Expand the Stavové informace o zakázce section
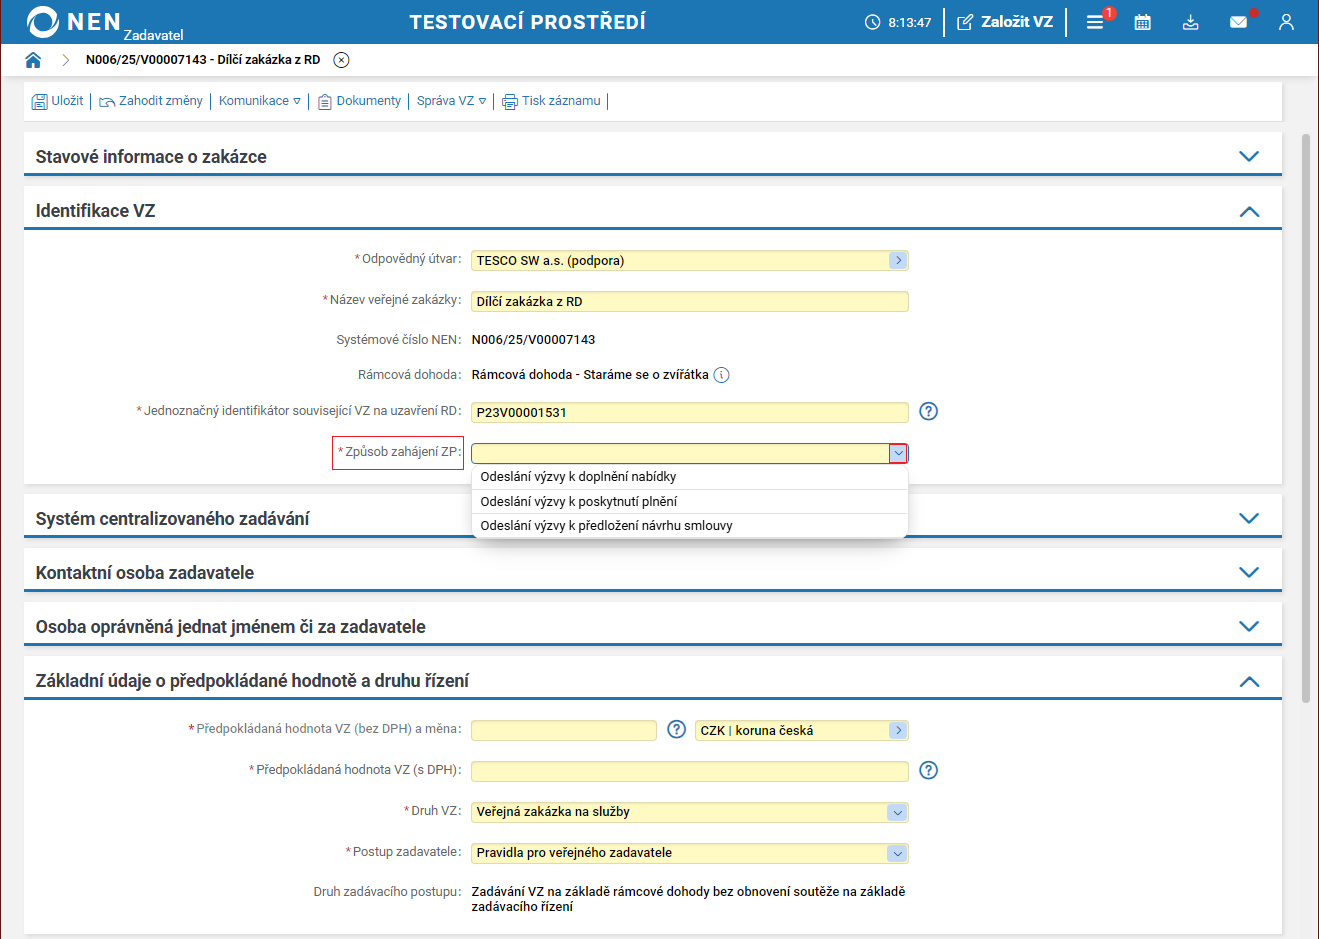 pyautogui.click(x=1248, y=156)
